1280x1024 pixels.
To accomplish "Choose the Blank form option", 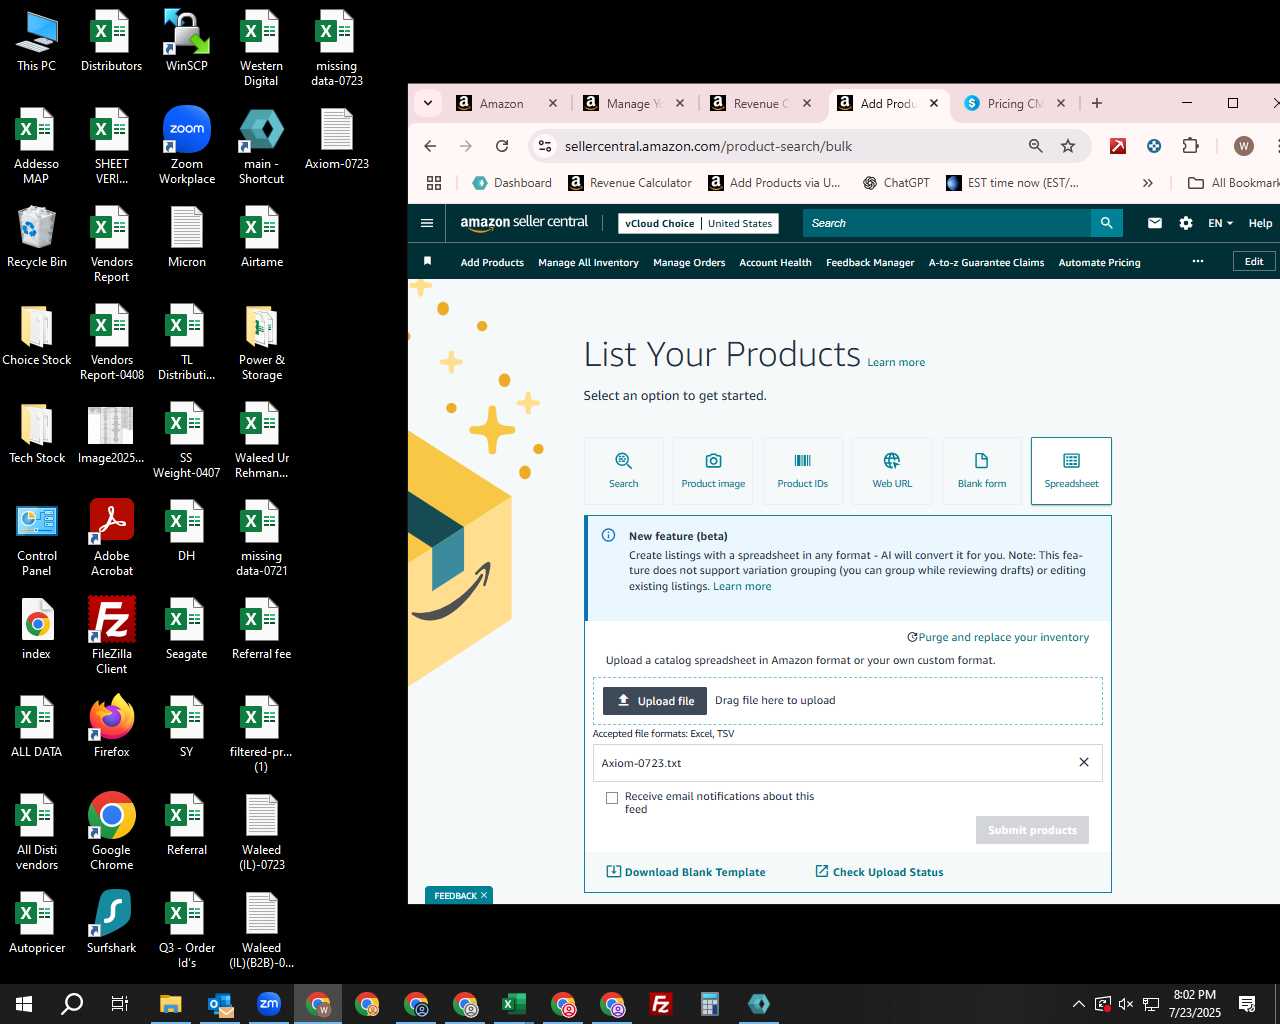I will click(x=981, y=471).
